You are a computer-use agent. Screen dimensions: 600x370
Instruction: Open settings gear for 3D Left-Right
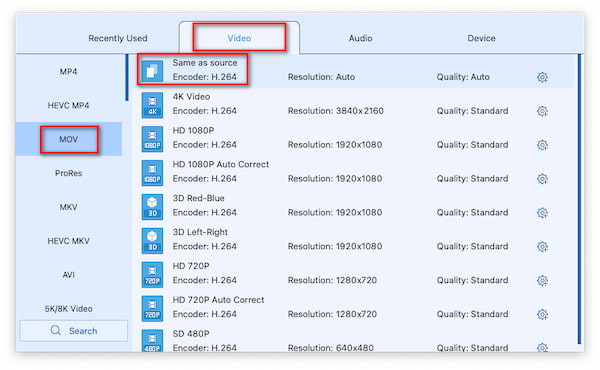click(542, 246)
